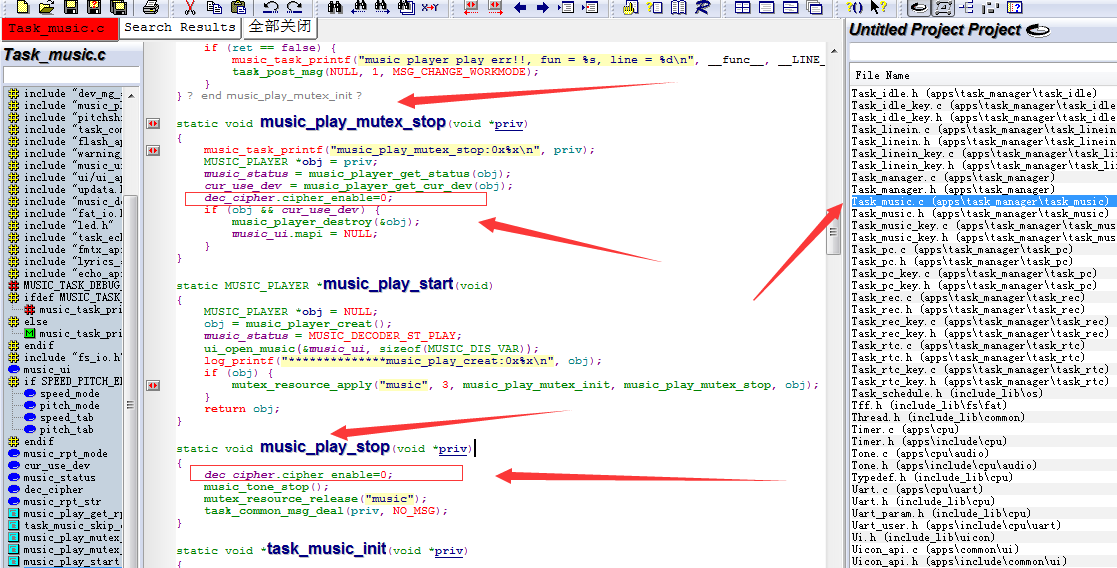Click the ?() function help icon
This screenshot has height=568, width=1117.
[x=854, y=8]
